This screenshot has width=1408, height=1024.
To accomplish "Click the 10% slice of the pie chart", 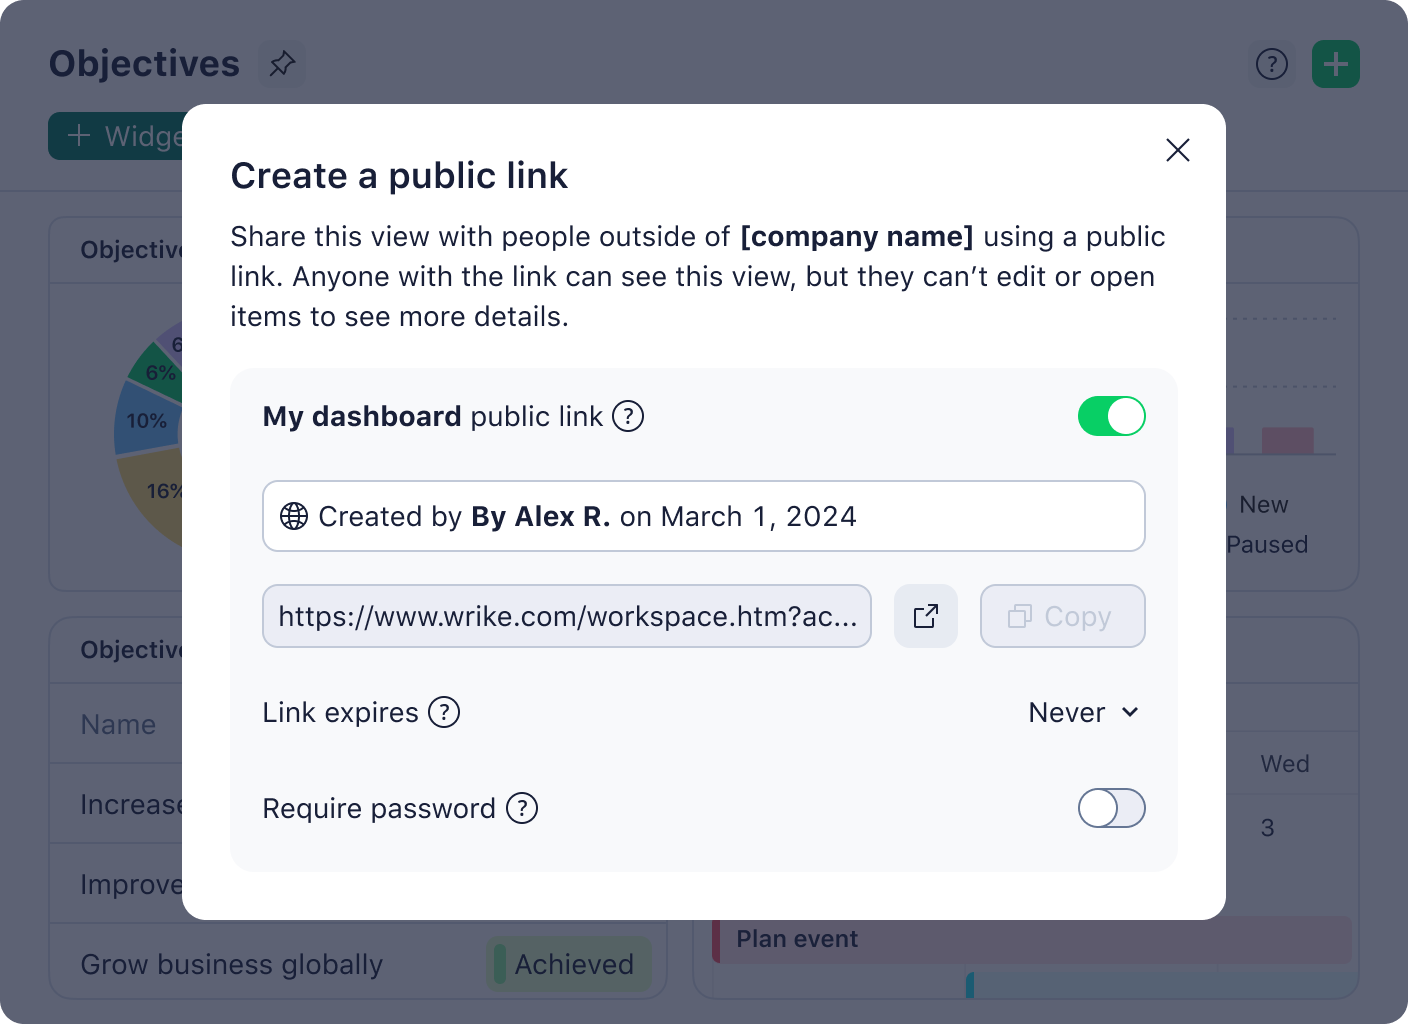I will point(148,420).
